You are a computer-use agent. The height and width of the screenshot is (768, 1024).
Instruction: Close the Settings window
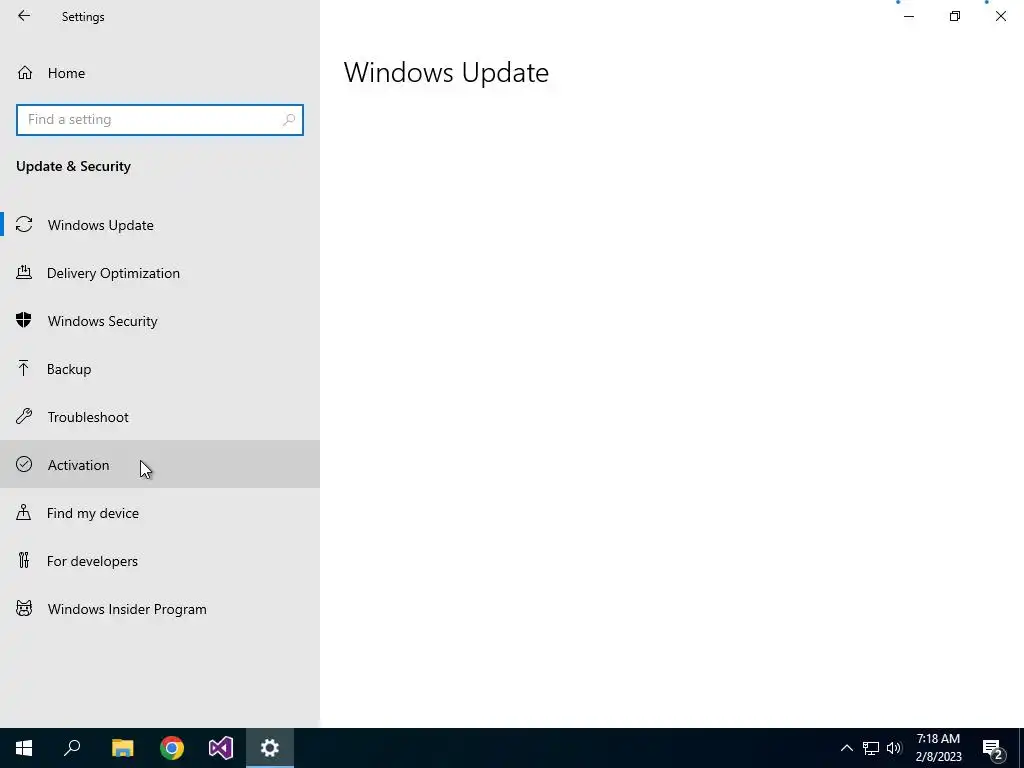coord(1000,16)
